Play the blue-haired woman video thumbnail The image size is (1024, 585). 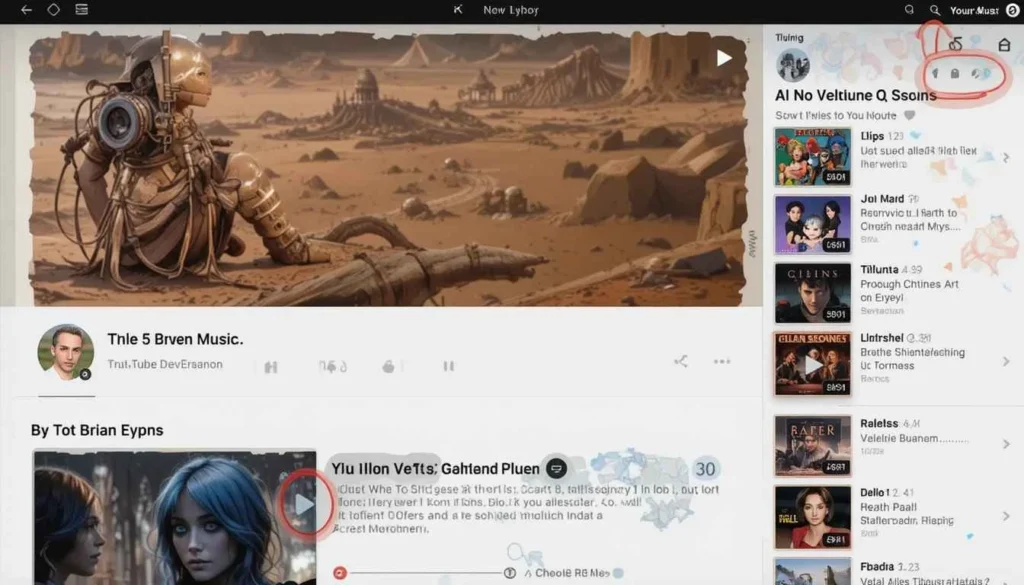click(x=305, y=504)
